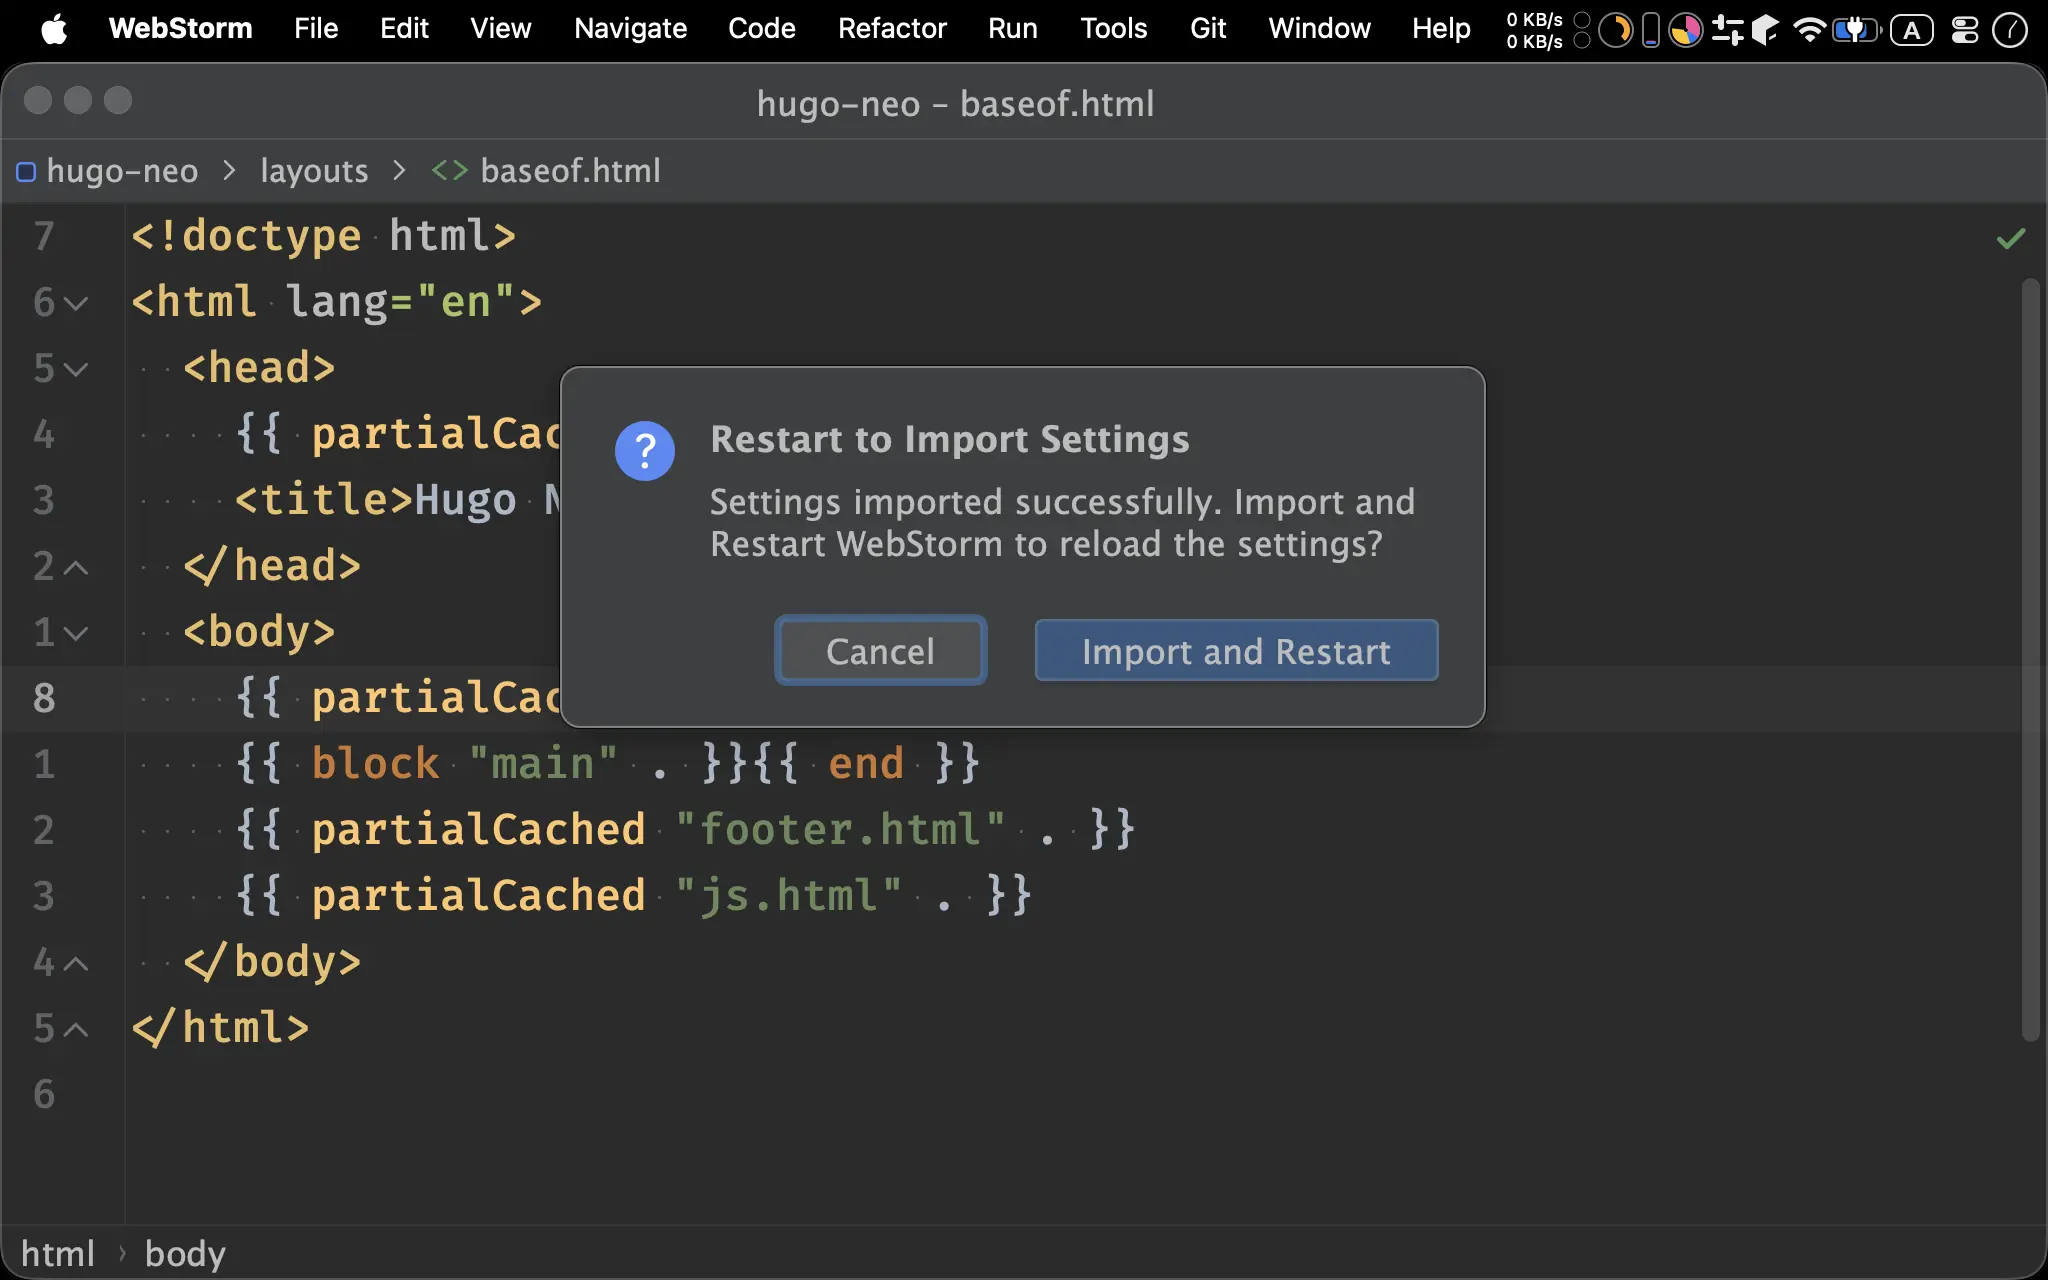Click the <title> tag in the editor
2048x1280 pixels.
point(323,500)
